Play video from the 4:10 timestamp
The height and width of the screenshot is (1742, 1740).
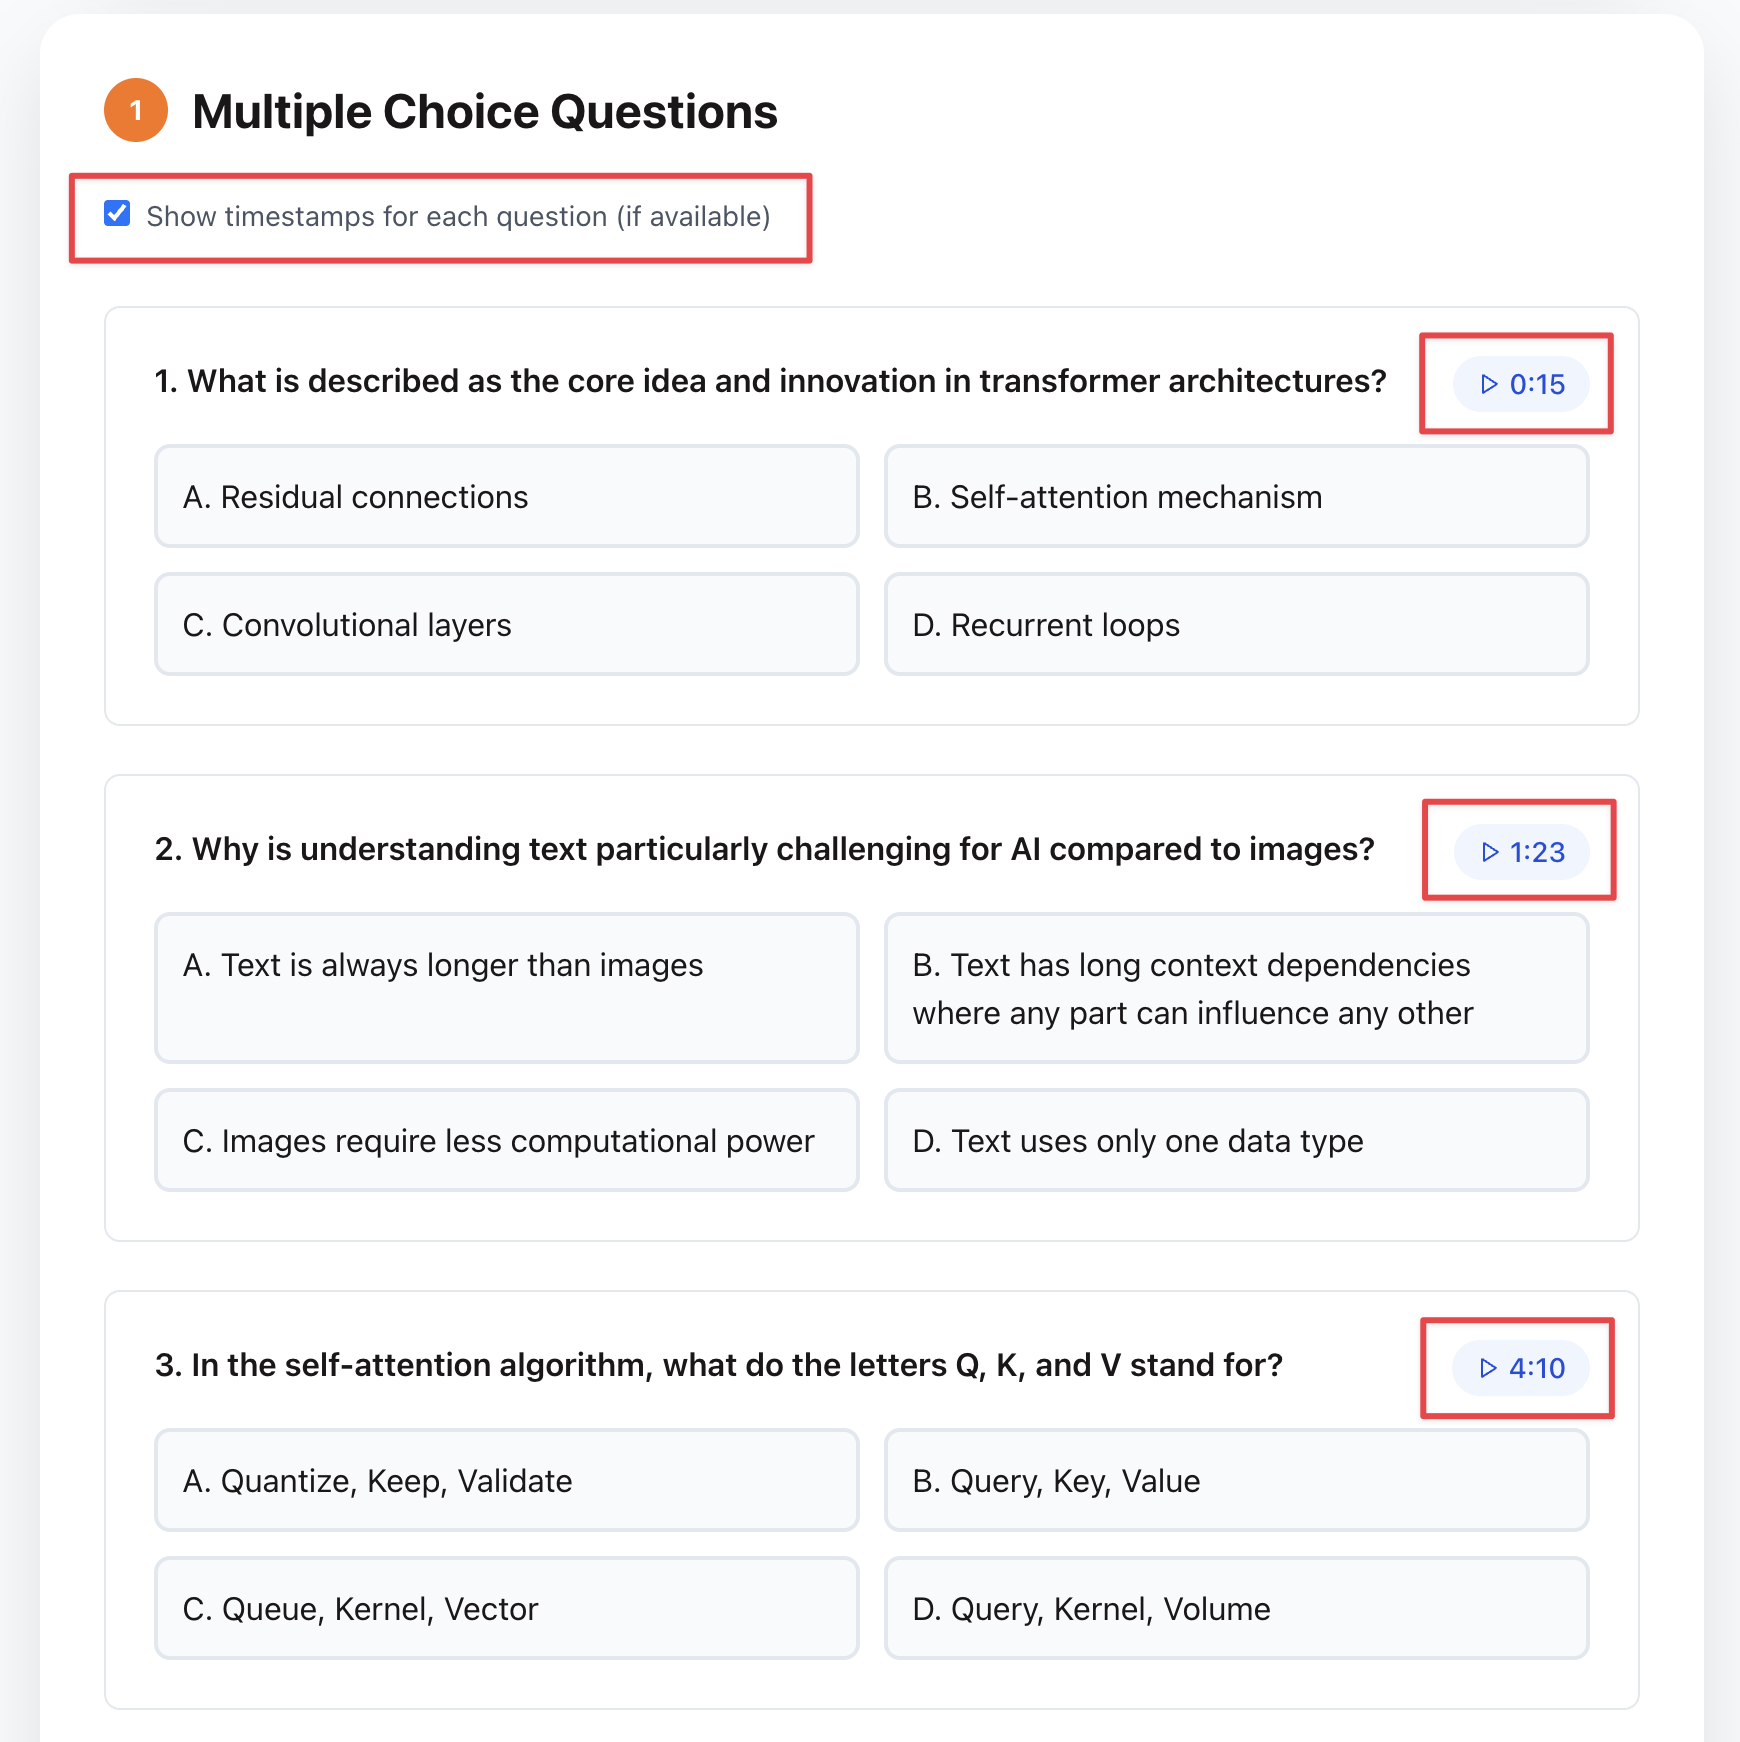pyautogui.click(x=1520, y=1368)
